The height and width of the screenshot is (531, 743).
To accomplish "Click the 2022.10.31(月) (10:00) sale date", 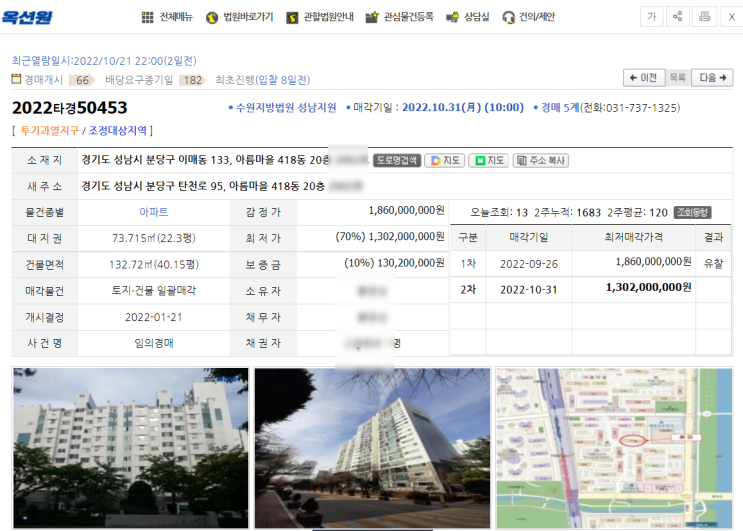I will tap(463, 108).
